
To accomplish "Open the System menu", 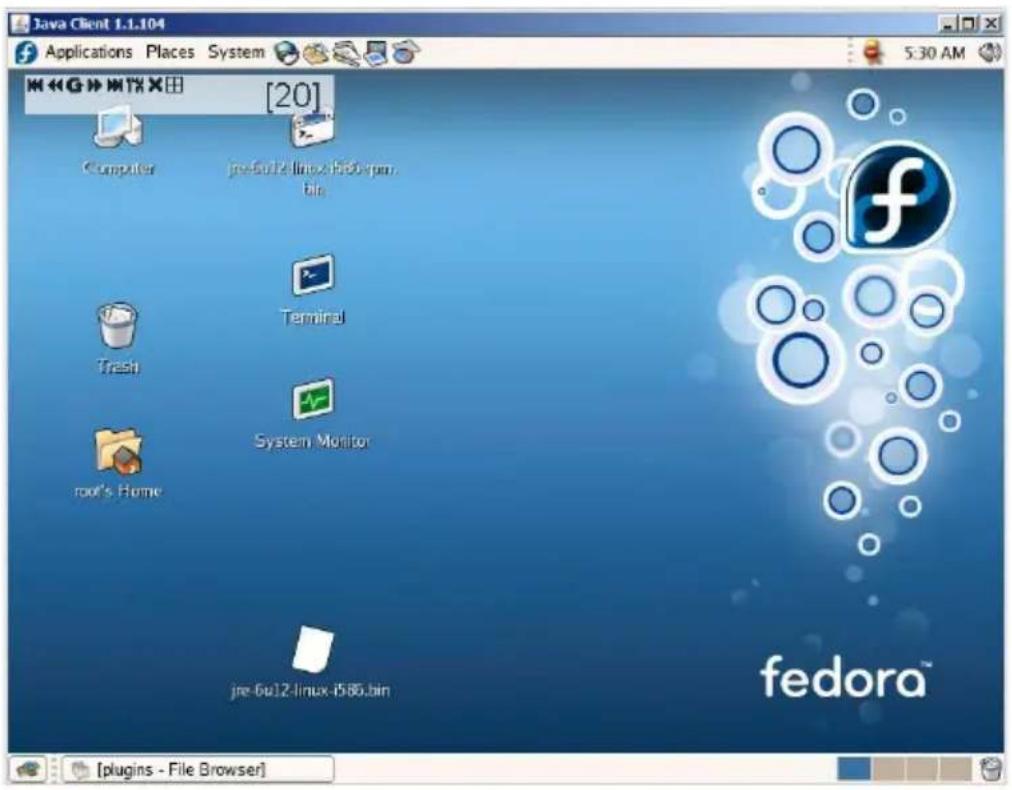I will 236,52.
